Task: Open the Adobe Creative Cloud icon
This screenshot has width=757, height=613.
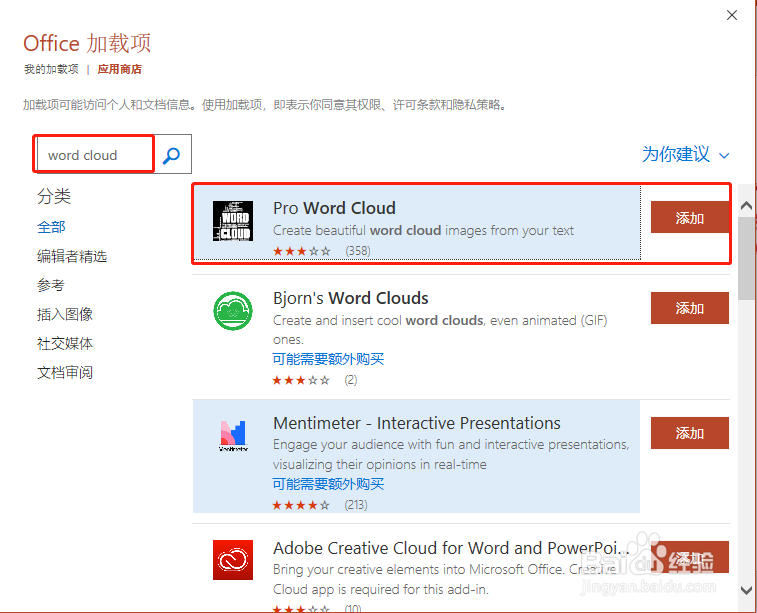Action: [x=233, y=560]
